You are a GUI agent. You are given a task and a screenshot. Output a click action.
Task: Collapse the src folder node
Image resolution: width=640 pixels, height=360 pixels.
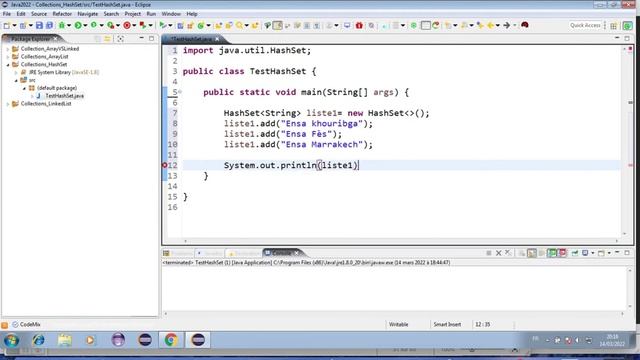pos(16,80)
